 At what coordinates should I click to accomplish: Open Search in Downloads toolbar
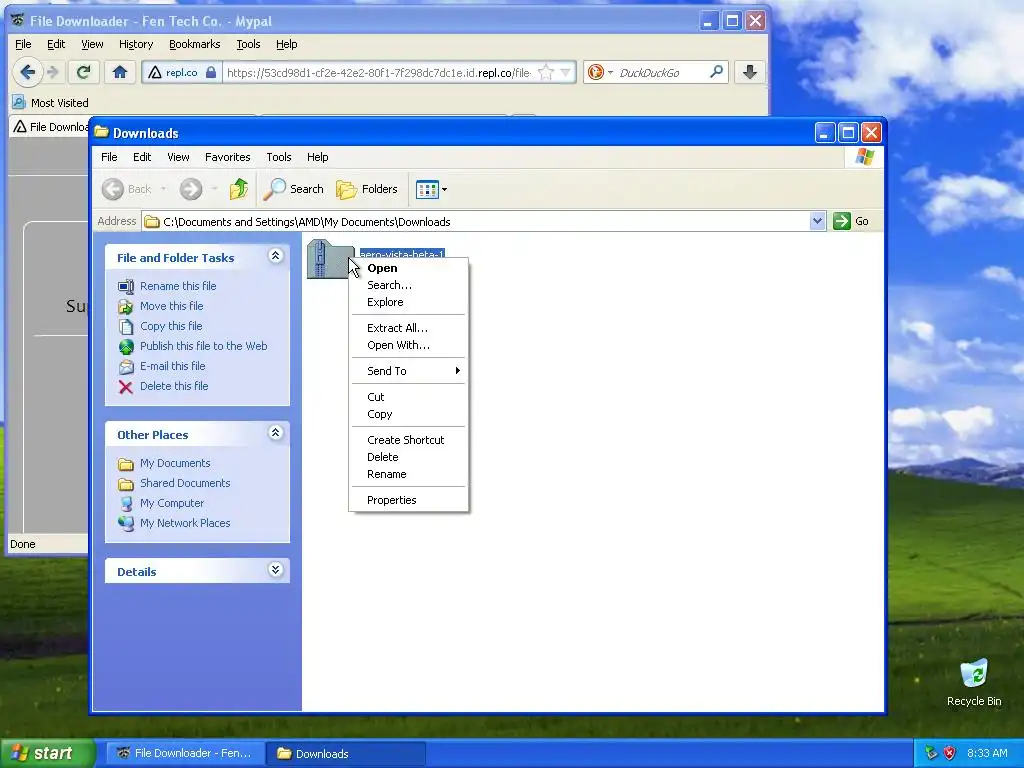pyautogui.click(x=294, y=189)
